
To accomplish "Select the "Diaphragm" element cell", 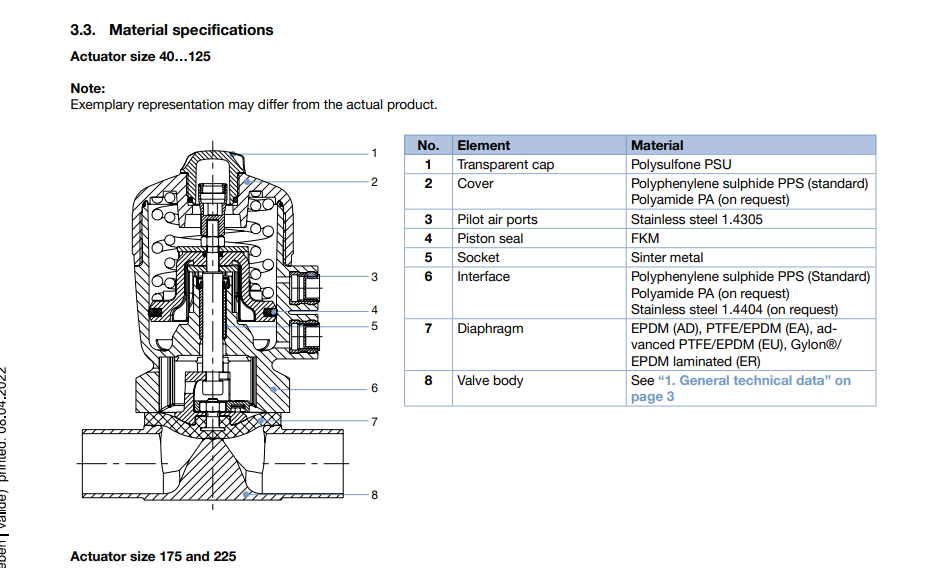I will [490, 328].
